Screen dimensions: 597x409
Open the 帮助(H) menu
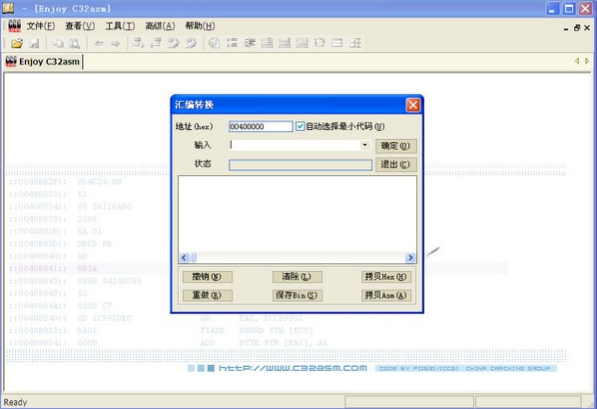[200, 26]
